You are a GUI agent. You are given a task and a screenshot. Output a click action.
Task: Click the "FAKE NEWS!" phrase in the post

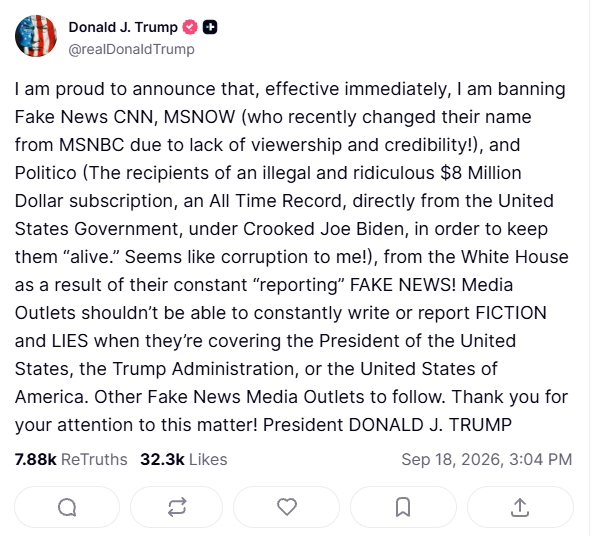tap(403, 285)
